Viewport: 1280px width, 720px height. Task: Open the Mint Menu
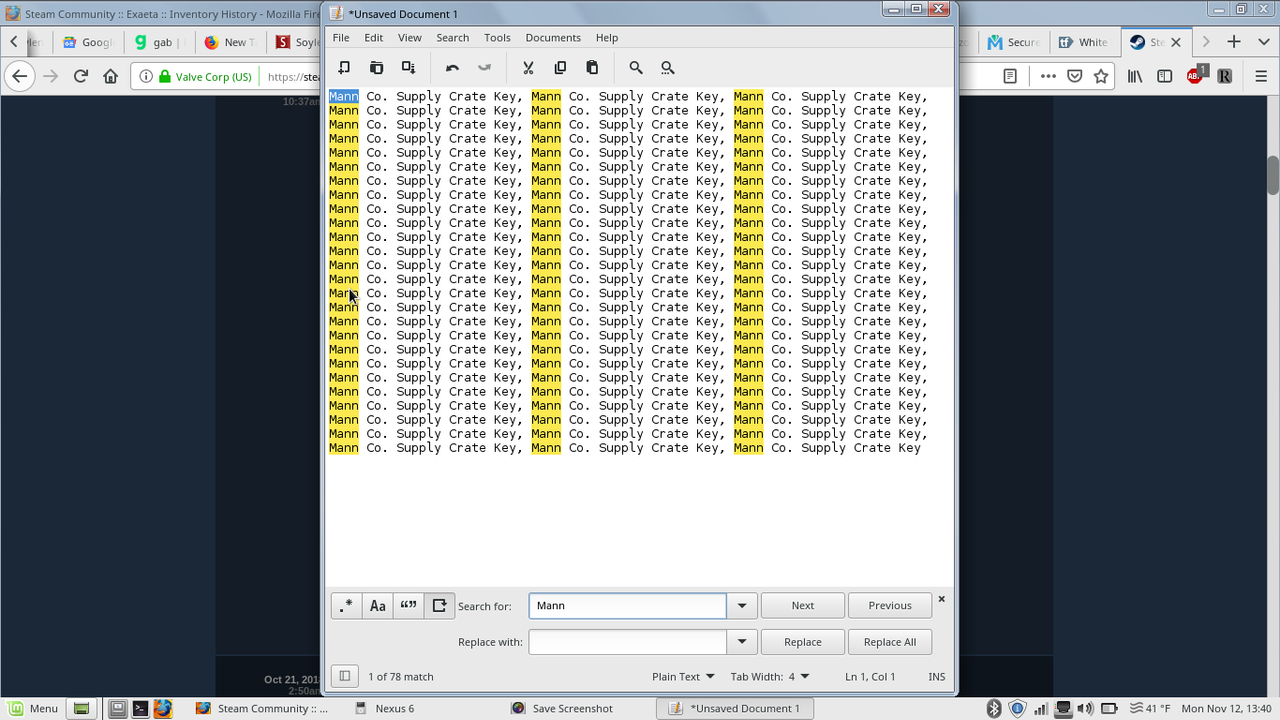[33, 708]
